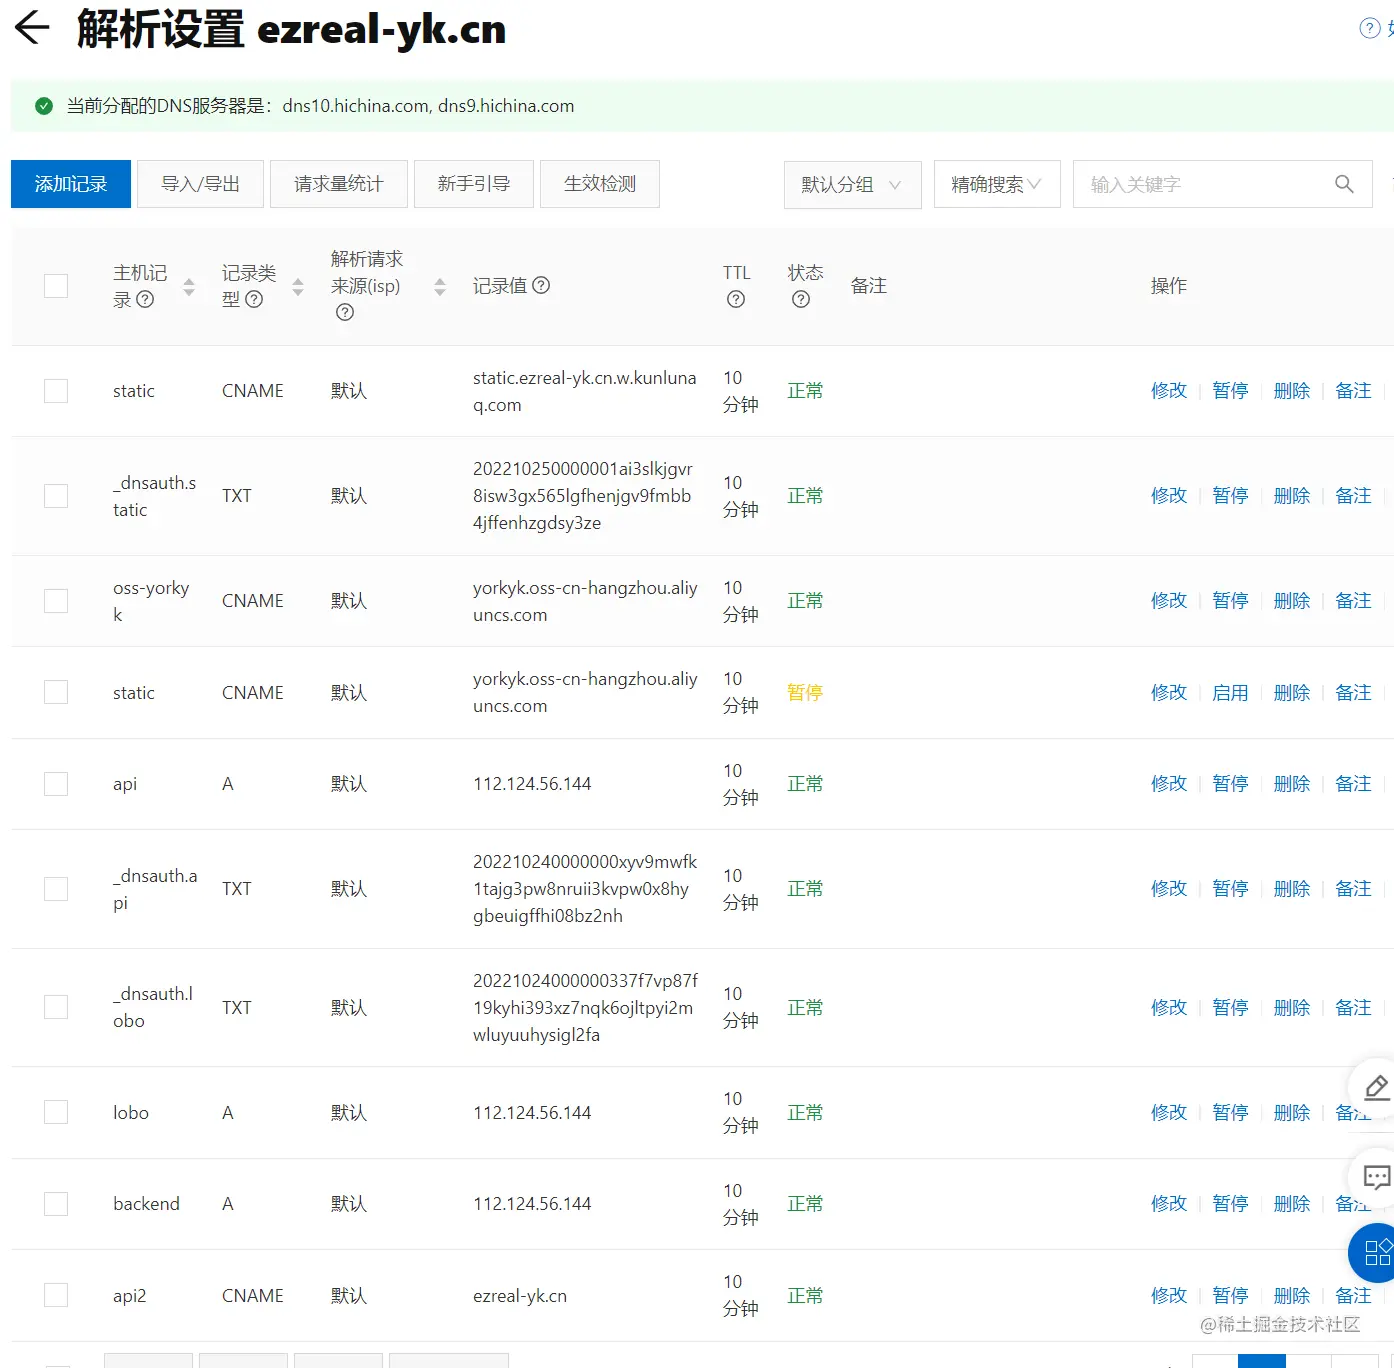Viewport: 1394px width, 1368px height.
Task: Click the backend host record name
Action: 146,1204
